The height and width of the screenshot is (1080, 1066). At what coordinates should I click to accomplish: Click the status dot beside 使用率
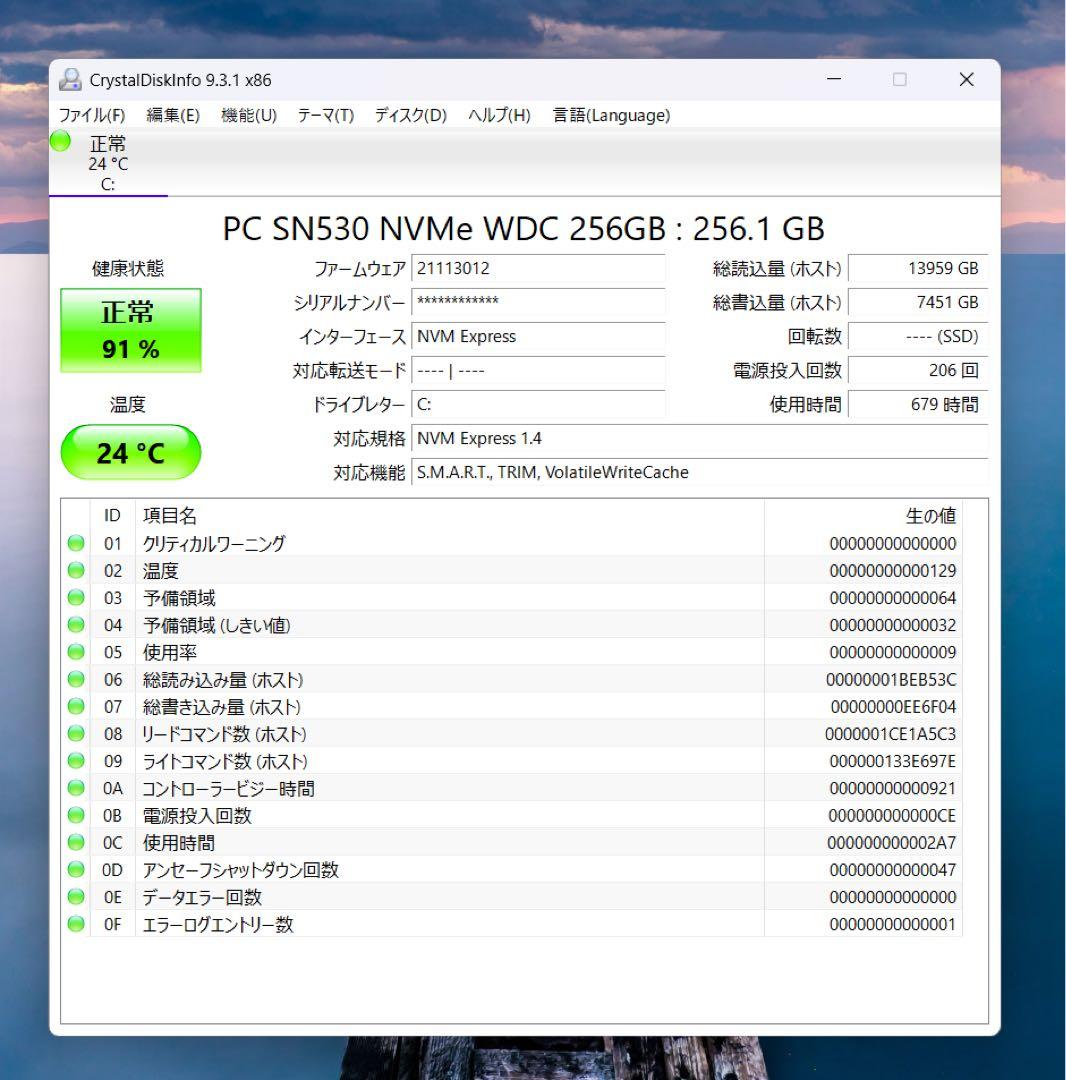75,652
